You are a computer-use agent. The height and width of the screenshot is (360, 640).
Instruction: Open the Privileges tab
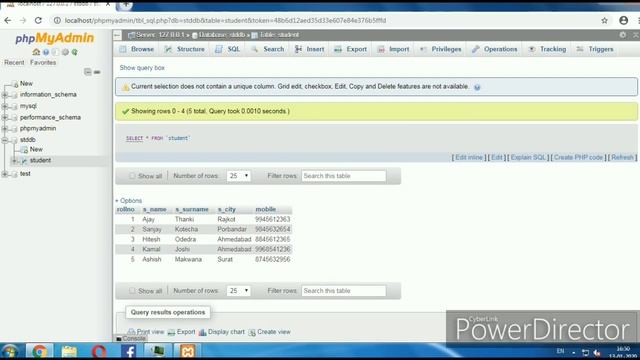tap(441, 49)
